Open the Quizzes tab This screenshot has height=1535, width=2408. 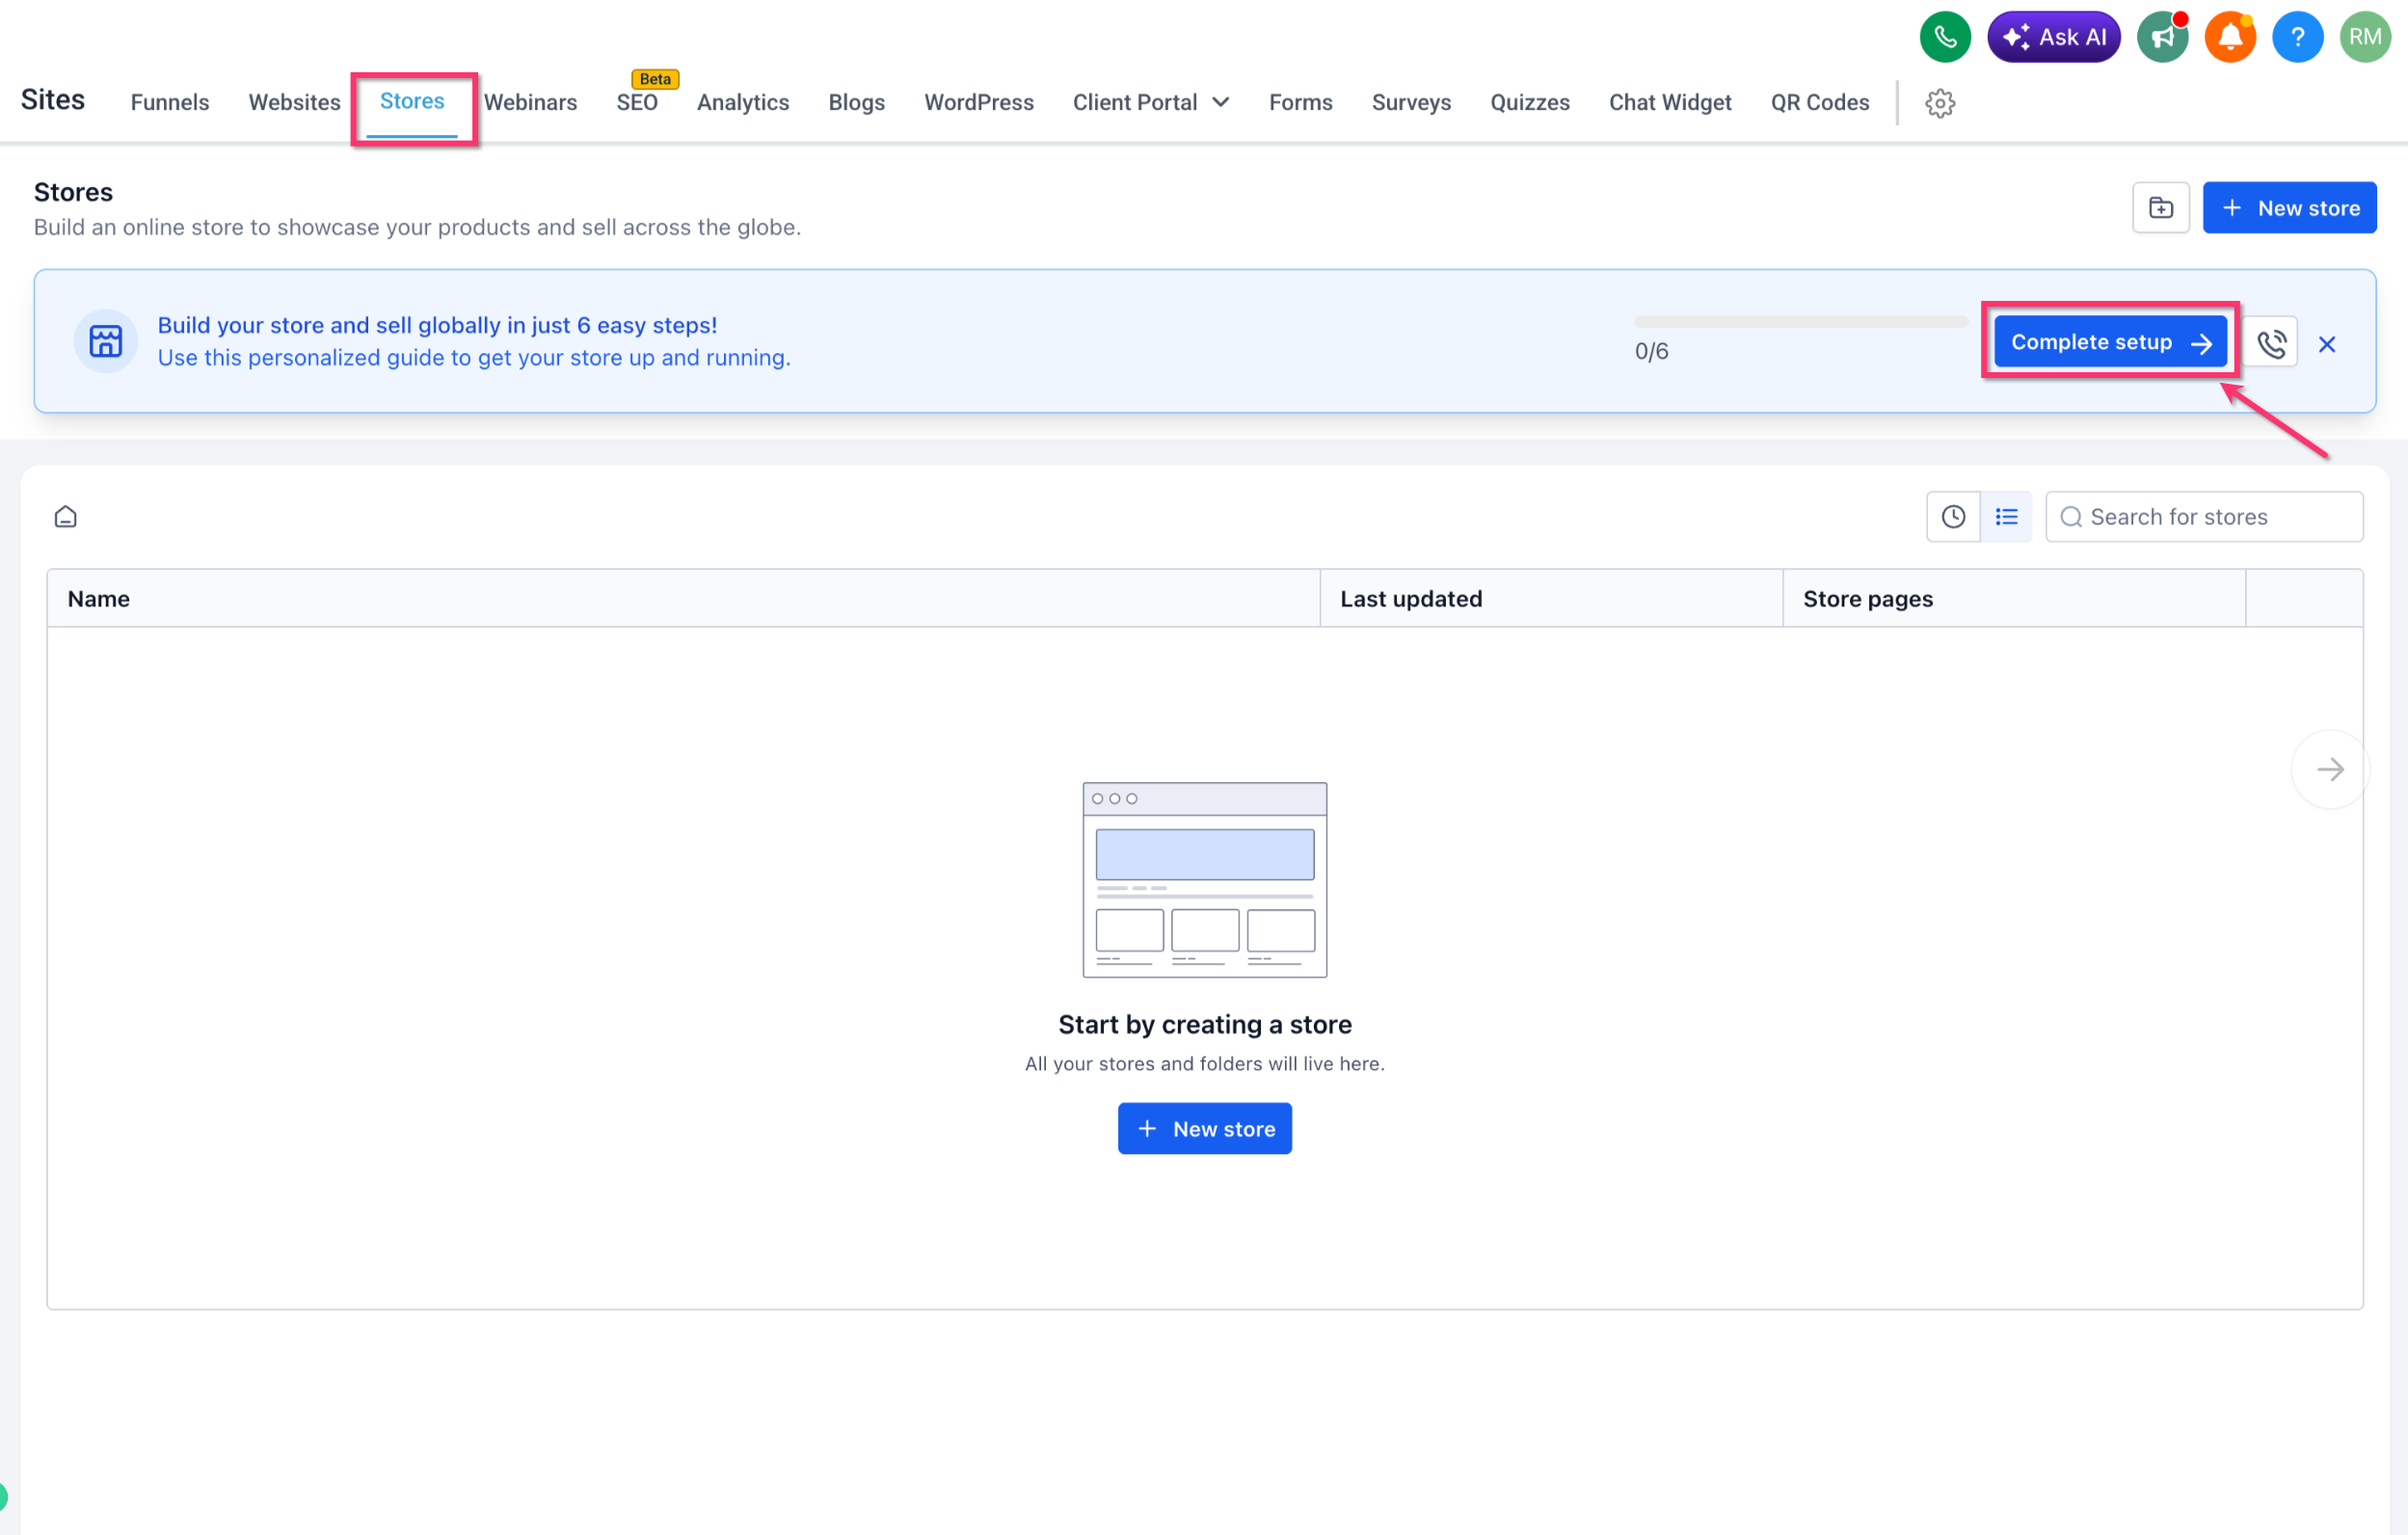pyautogui.click(x=1529, y=102)
